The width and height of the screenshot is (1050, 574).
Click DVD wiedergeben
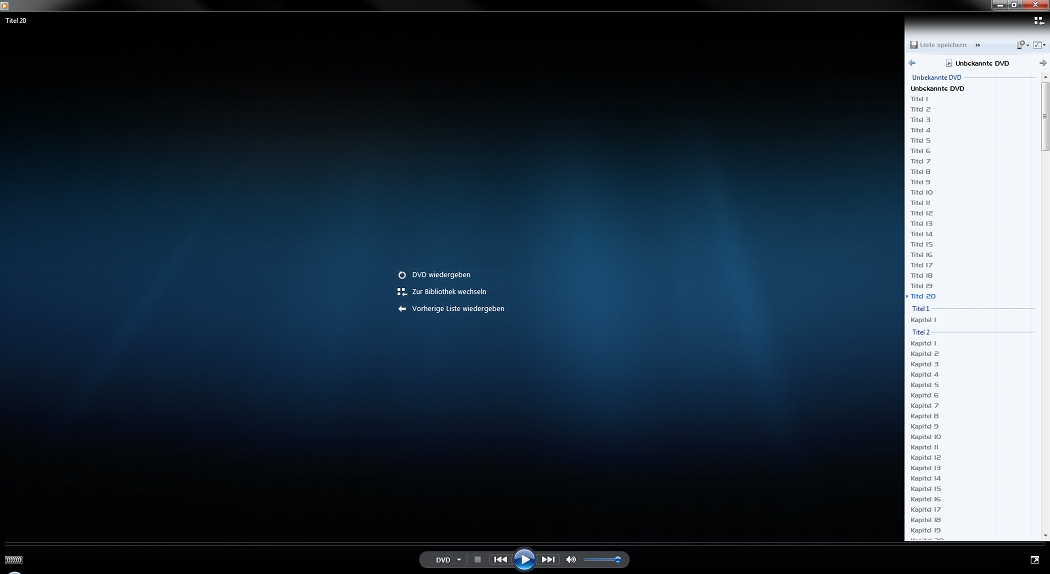tap(441, 275)
